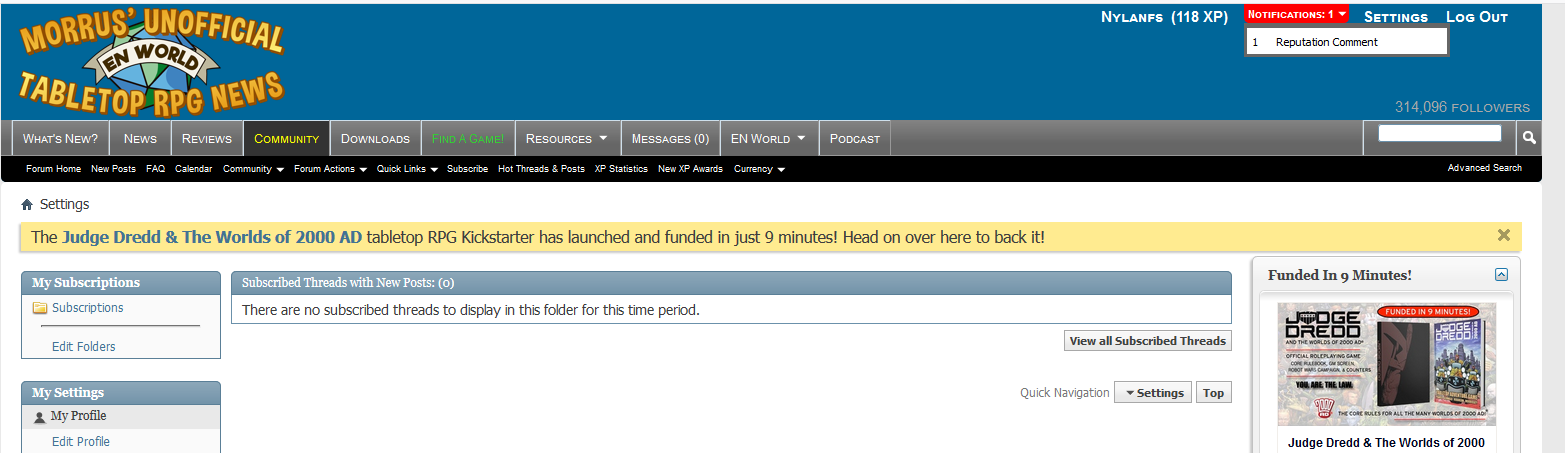The height and width of the screenshot is (453, 1565).
Task: Open the Notifications dropdown
Action: (x=1296, y=15)
